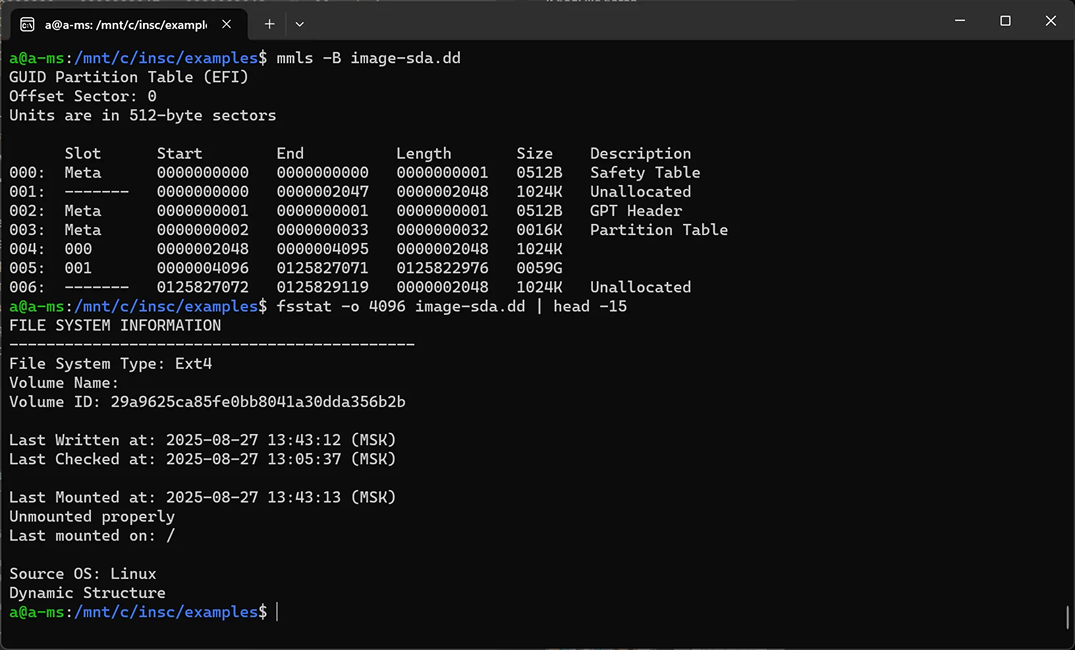
Task: Click 'File System Type: Ext4' line
Action: click(110, 364)
